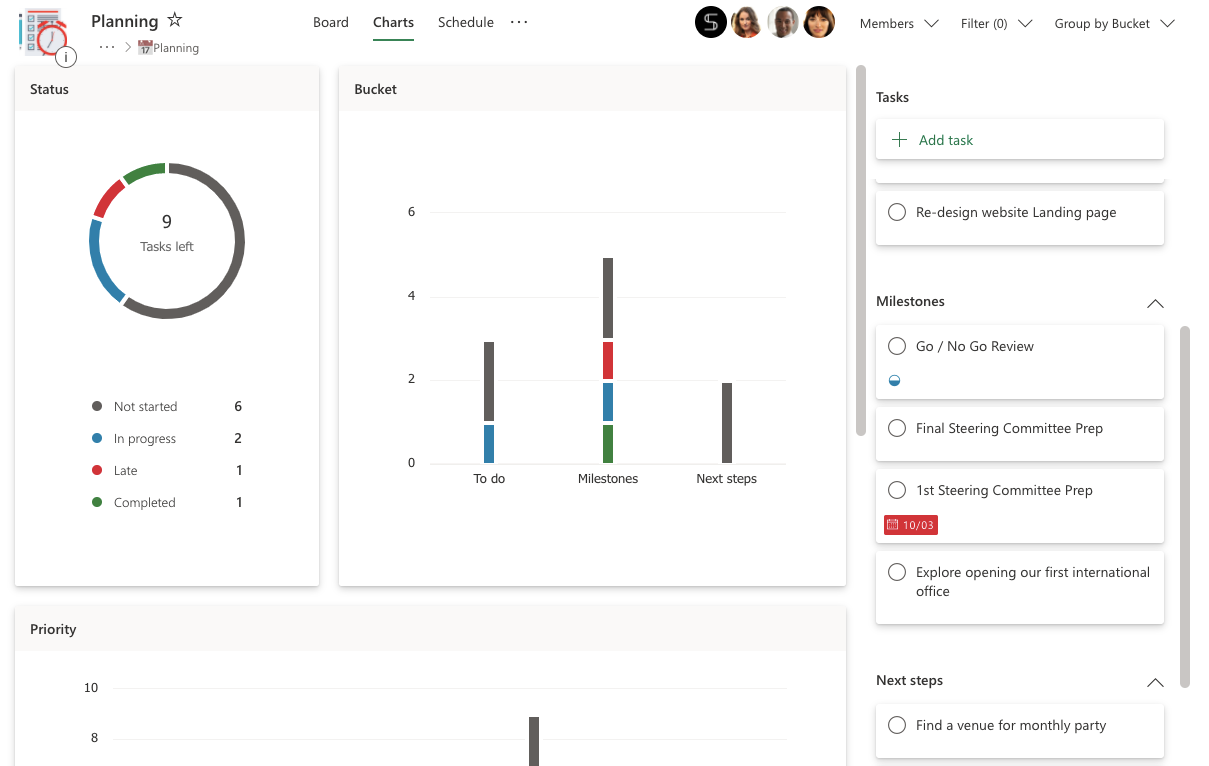Click the green Completed segment in Milestones bar
The height and width of the screenshot is (766, 1209).
608,444
